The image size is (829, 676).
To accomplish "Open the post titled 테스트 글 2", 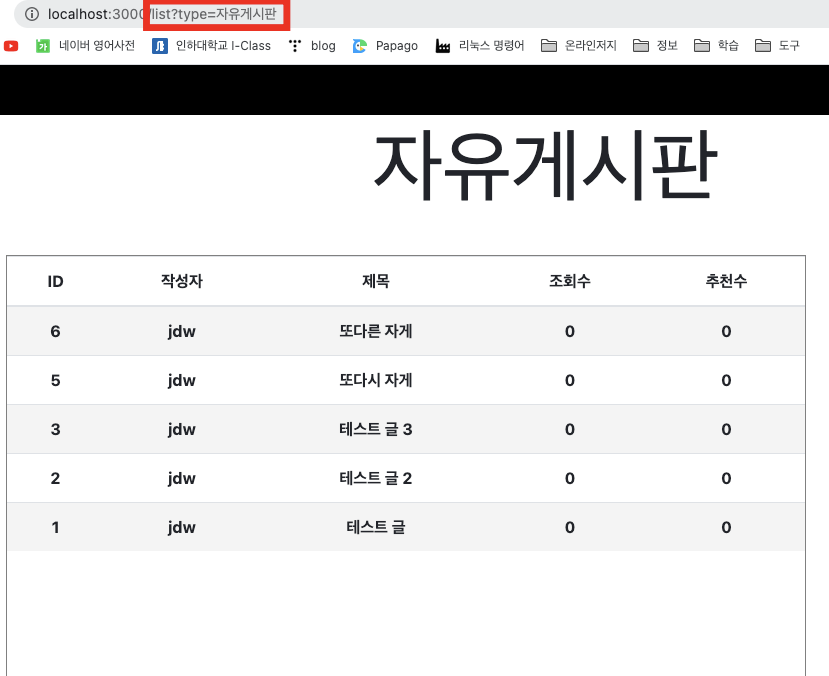I will tap(376, 478).
